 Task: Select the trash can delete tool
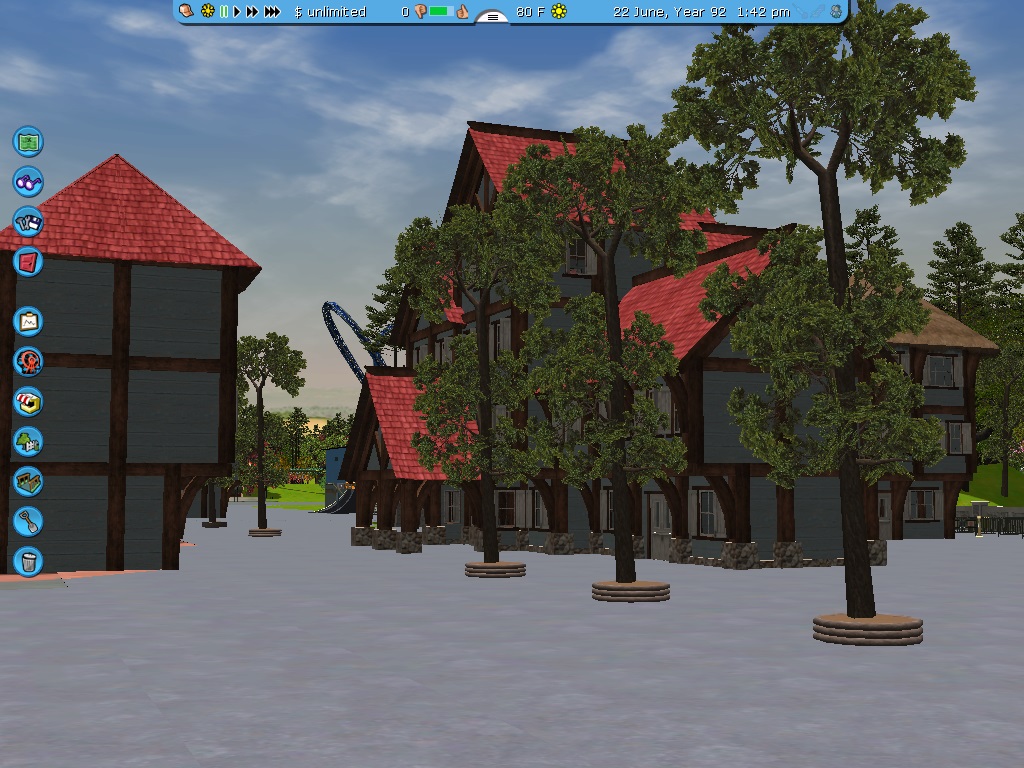28,561
